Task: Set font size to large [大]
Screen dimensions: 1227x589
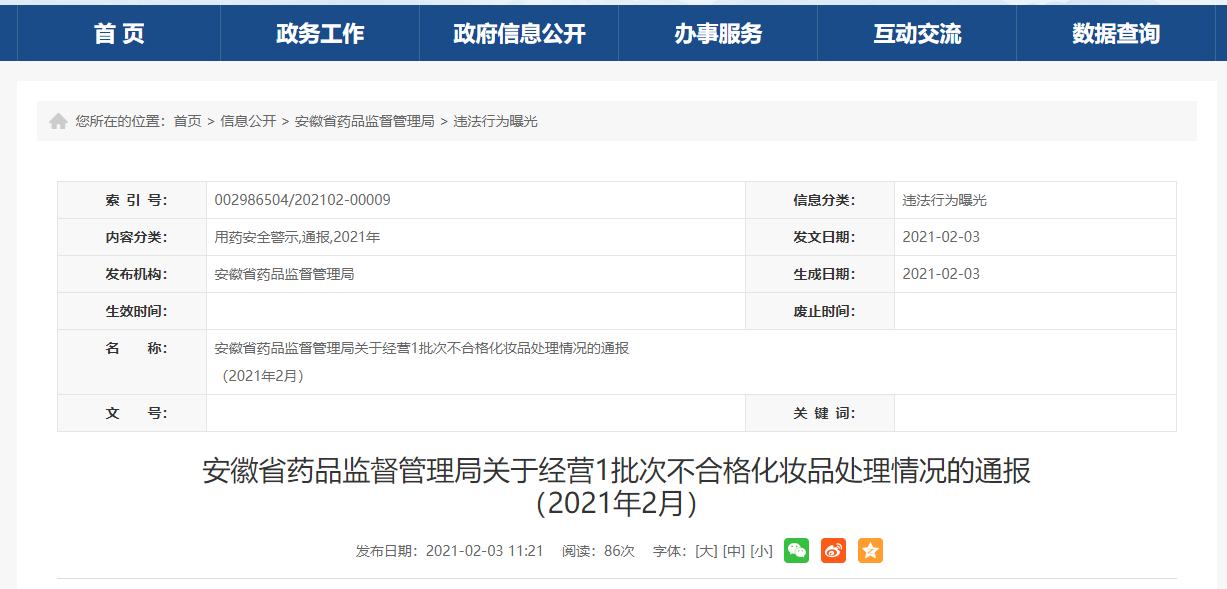Action: pyautogui.click(x=706, y=551)
